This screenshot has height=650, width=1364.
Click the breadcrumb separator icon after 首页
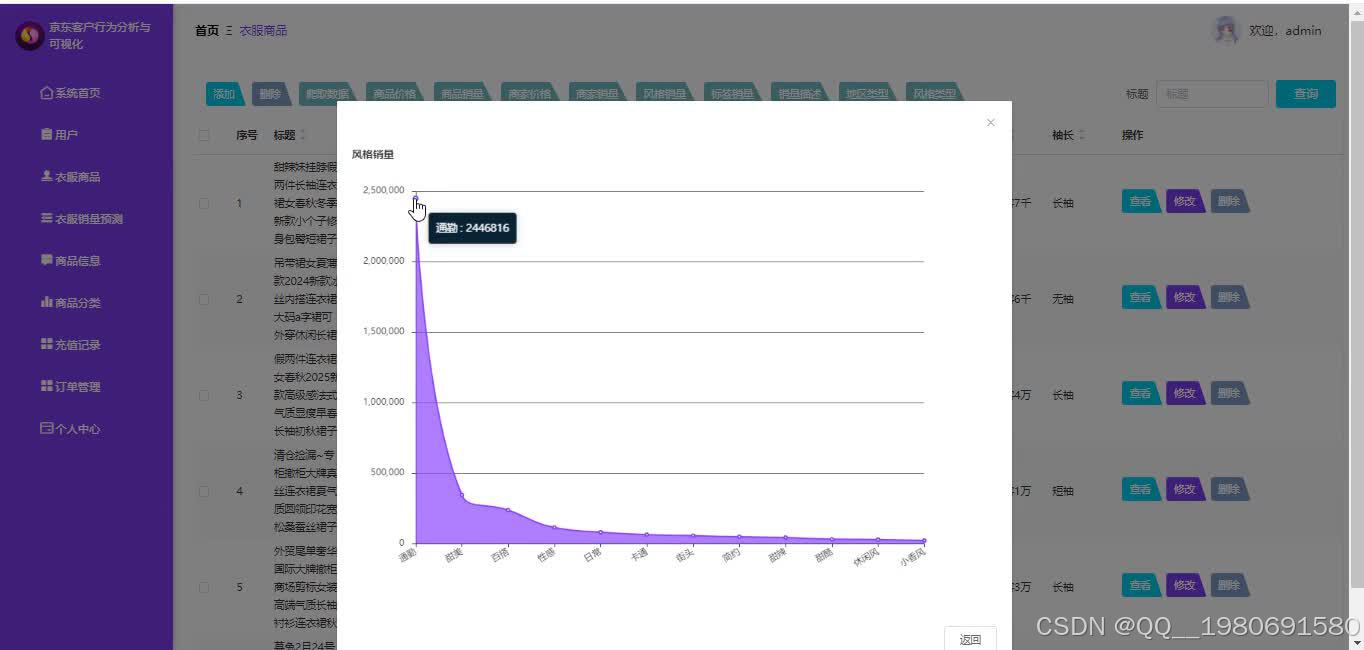(x=229, y=31)
